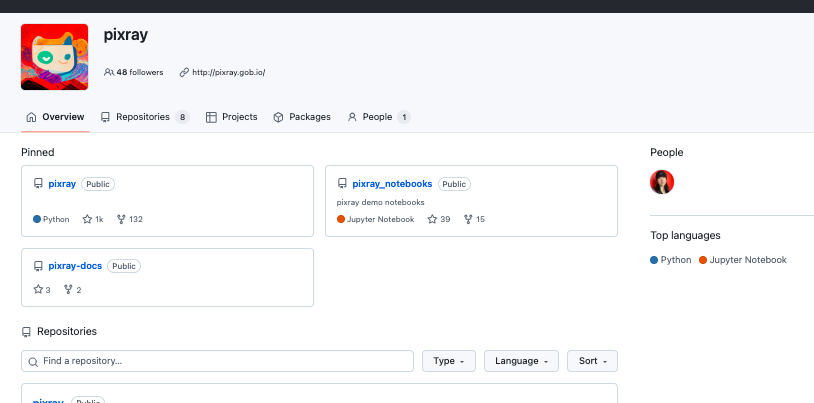Click the Pinned section heading
The image size is (814, 403).
(x=37, y=152)
